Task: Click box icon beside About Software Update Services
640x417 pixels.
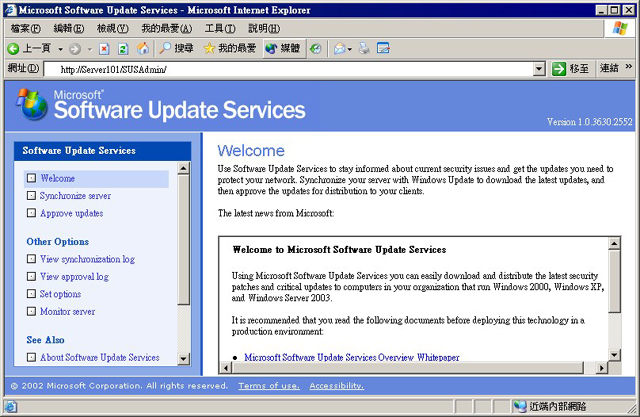Action: click(x=31, y=357)
